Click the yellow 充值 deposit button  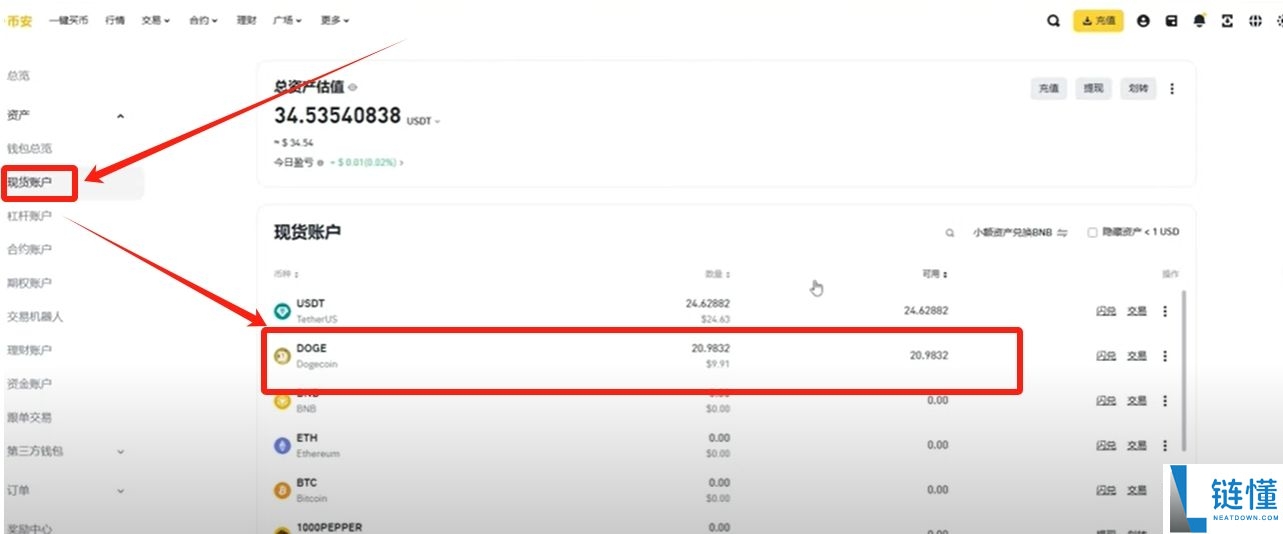tap(1098, 20)
